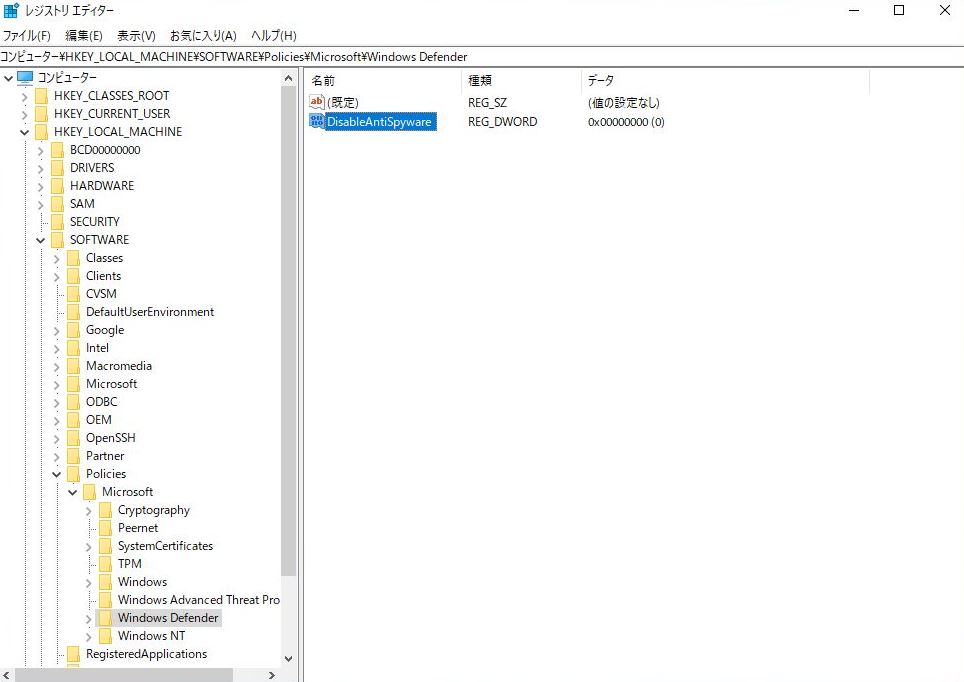Open the ヘルプ(H) menu
The width and height of the screenshot is (964, 682).
(x=274, y=36)
